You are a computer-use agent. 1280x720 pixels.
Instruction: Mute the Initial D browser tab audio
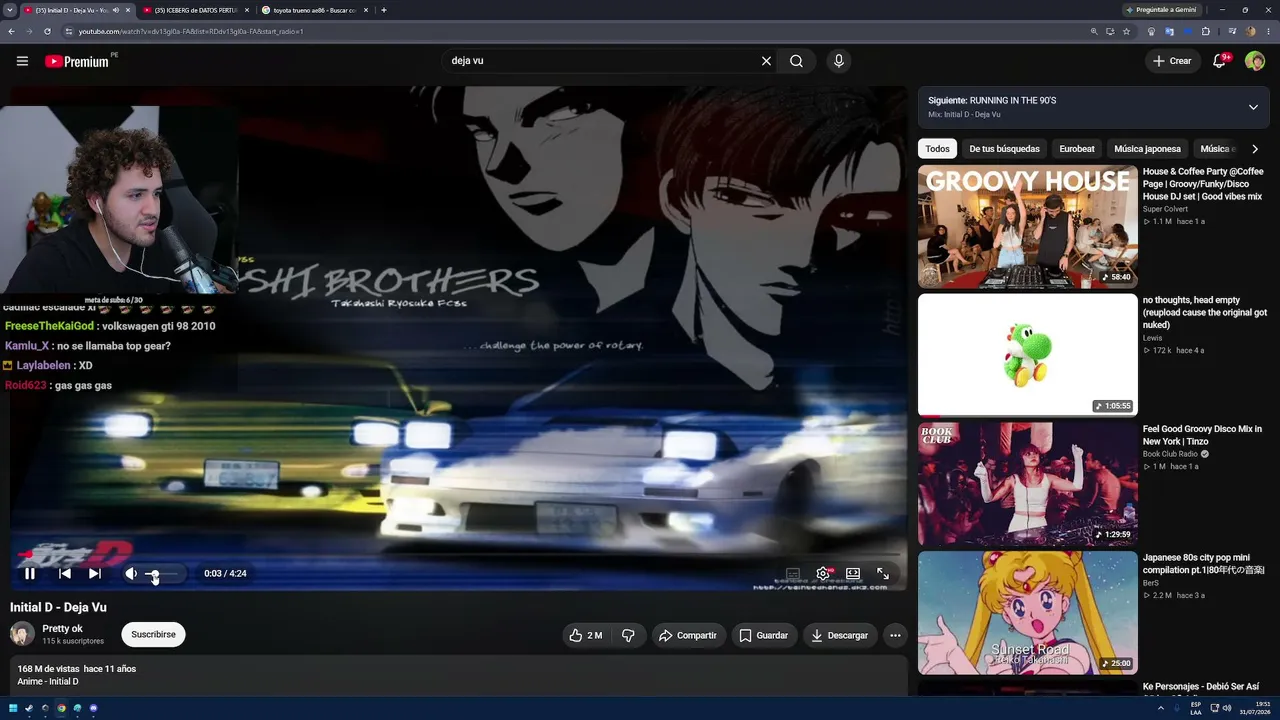click(116, 10)
